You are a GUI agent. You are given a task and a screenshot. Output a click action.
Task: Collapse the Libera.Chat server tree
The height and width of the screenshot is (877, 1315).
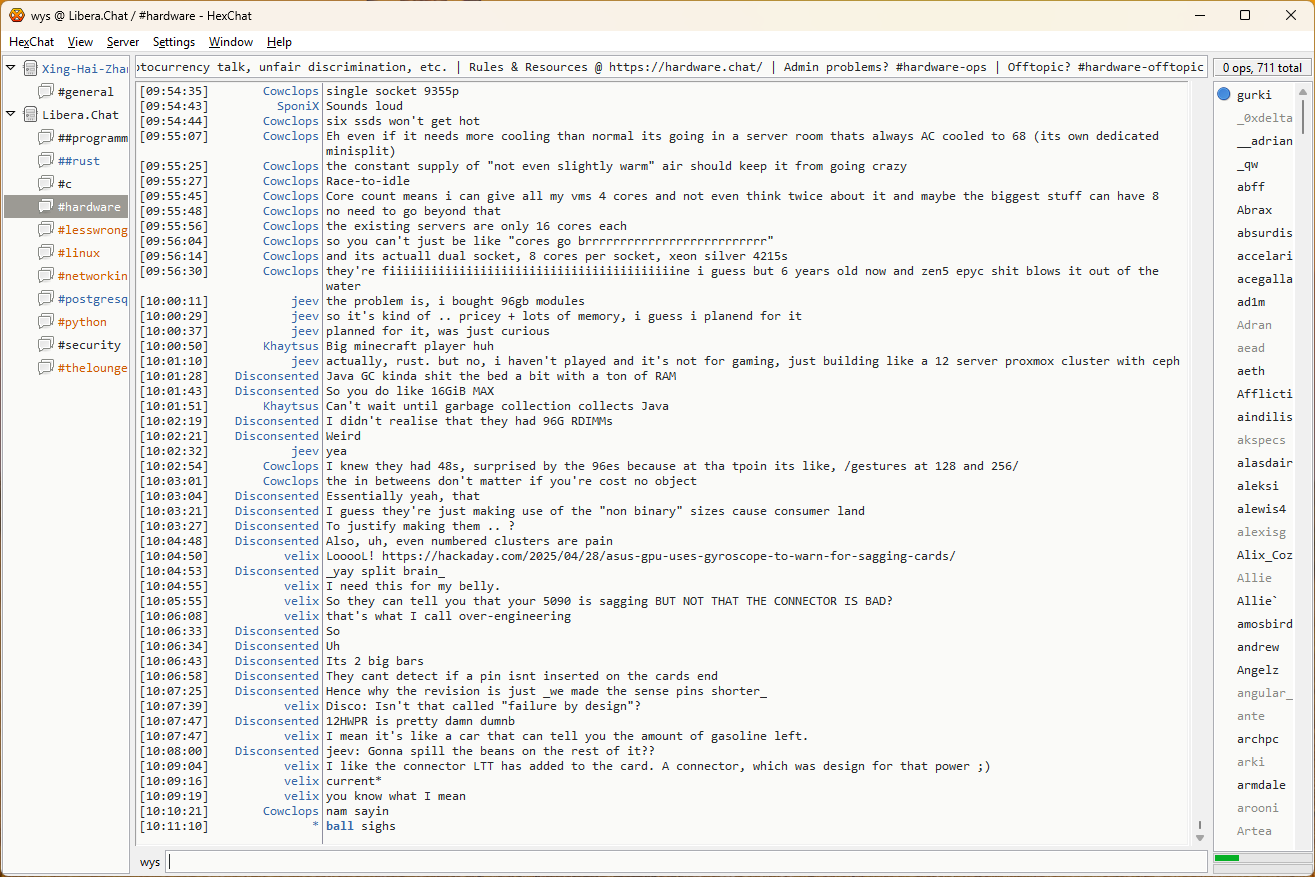(x=11, y=114)
